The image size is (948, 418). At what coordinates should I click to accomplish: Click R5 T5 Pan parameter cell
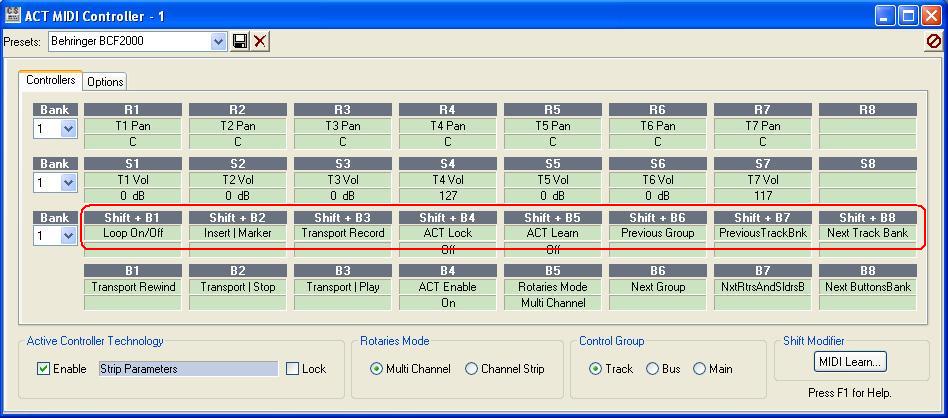point(553,126)
